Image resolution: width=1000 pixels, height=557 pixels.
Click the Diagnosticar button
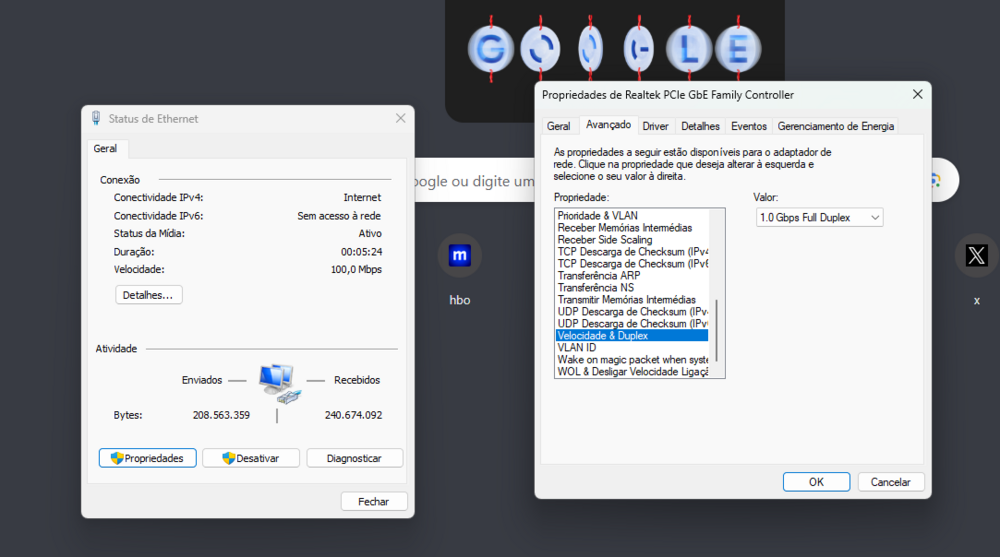tap(354, 458)
